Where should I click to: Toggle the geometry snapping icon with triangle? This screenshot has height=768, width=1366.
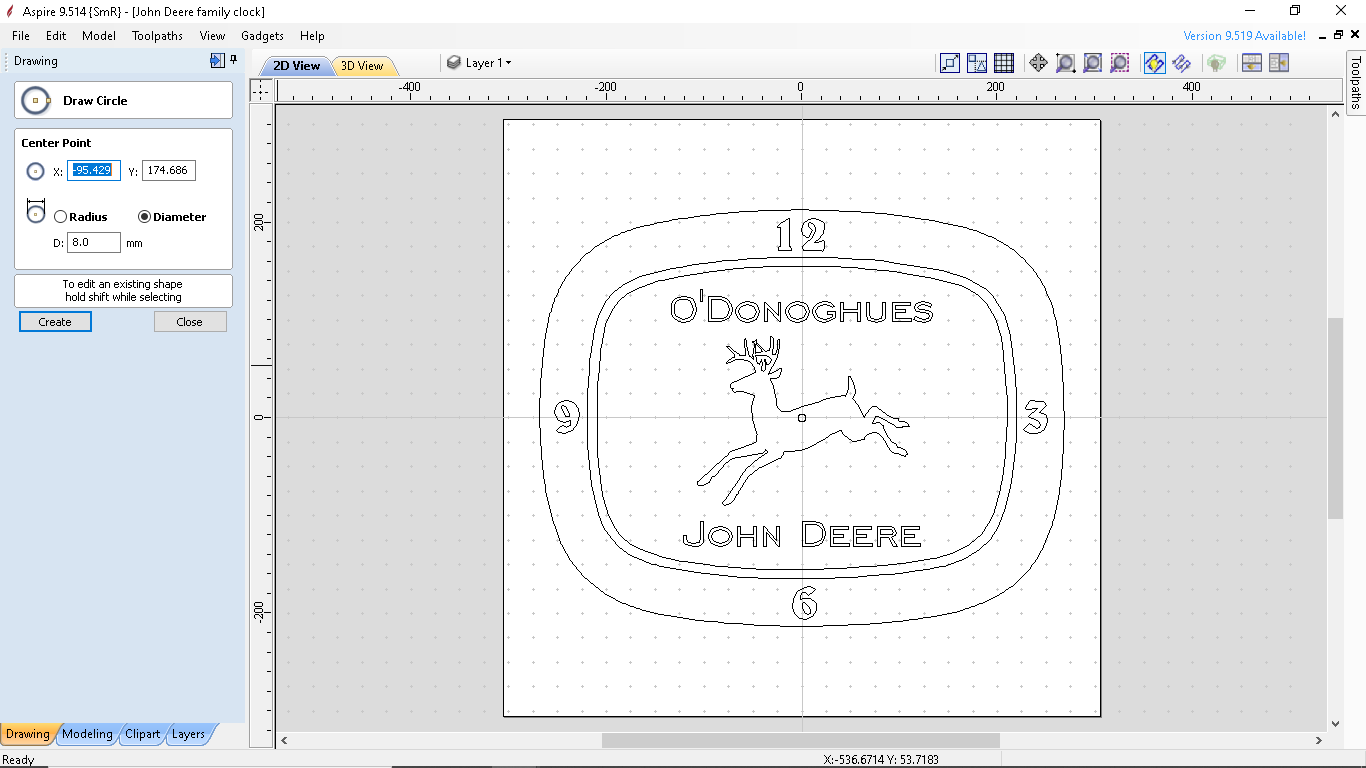coord(977,63)
